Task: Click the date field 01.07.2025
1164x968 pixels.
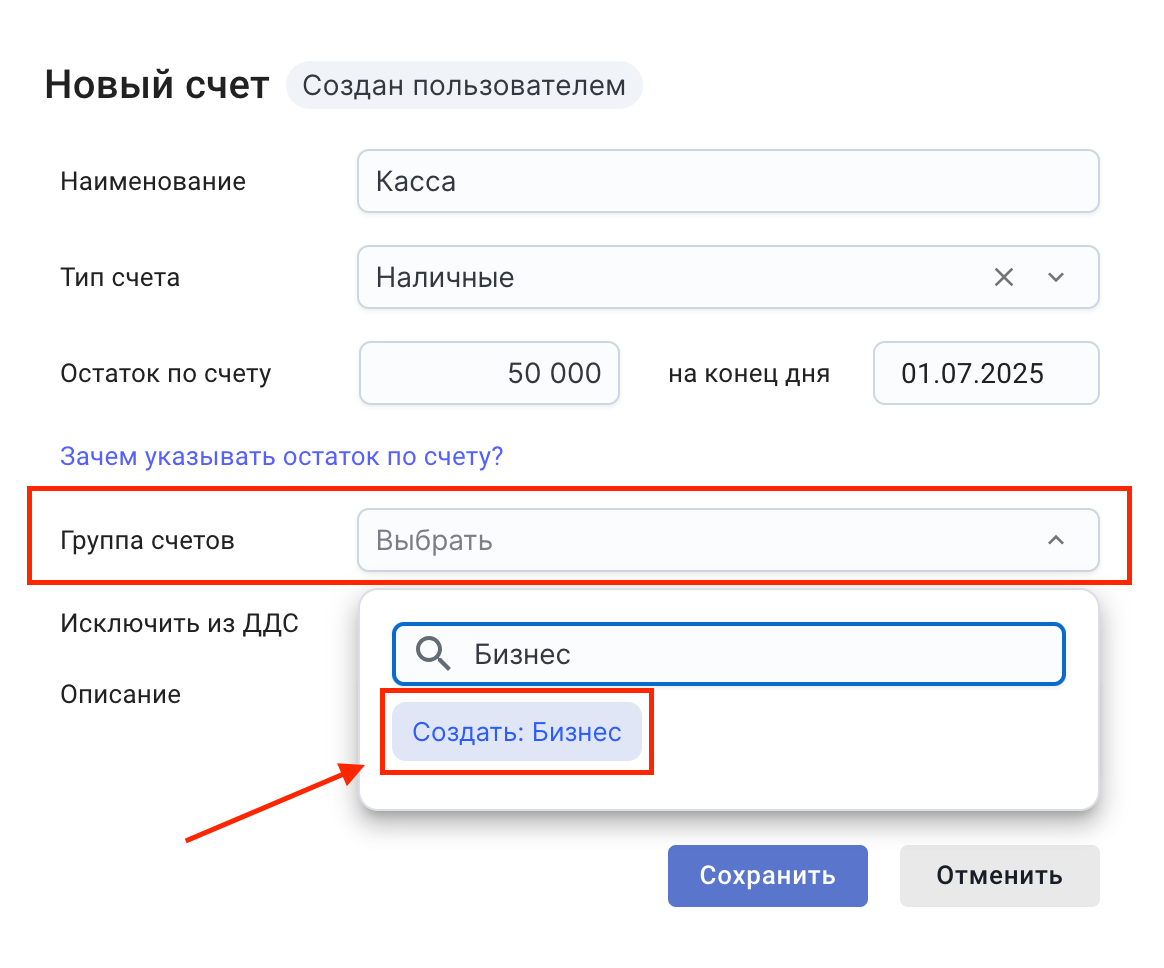Action: pos(986,374)
